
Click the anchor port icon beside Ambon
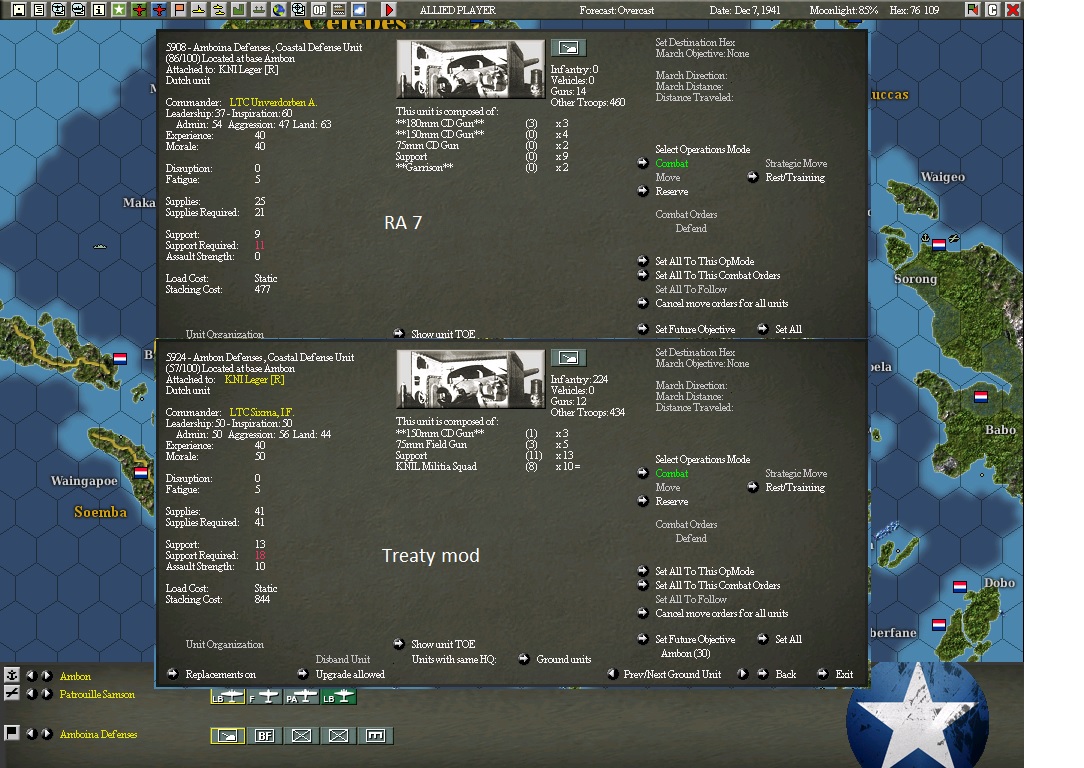tap(12, 675)
